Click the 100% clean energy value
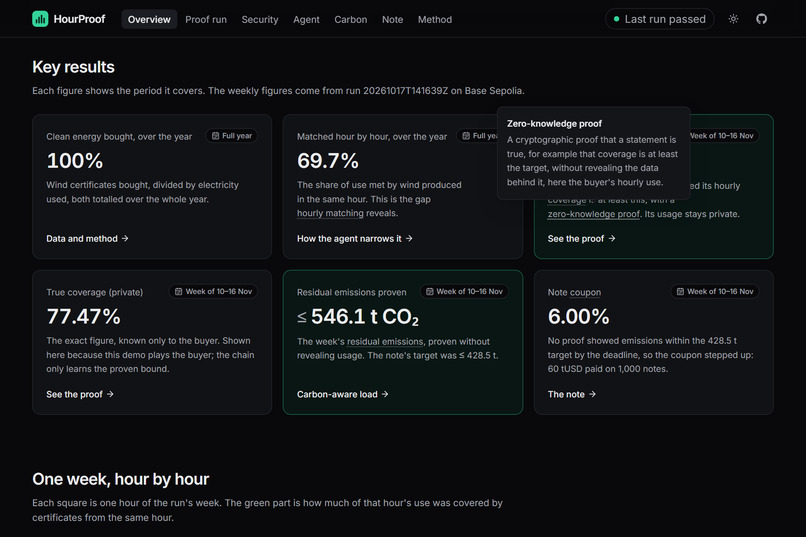Screen dimensions: 806x537 click(75, 161)
